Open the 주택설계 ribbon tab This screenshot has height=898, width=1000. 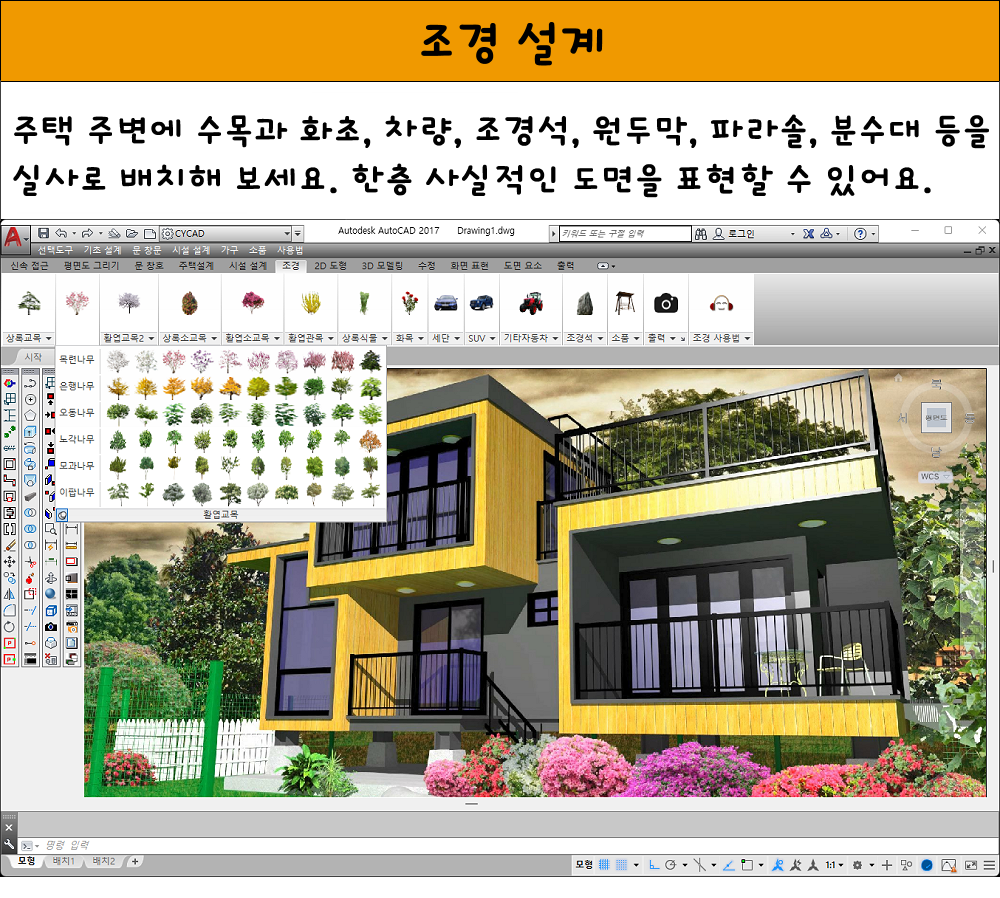pos(196,265)
